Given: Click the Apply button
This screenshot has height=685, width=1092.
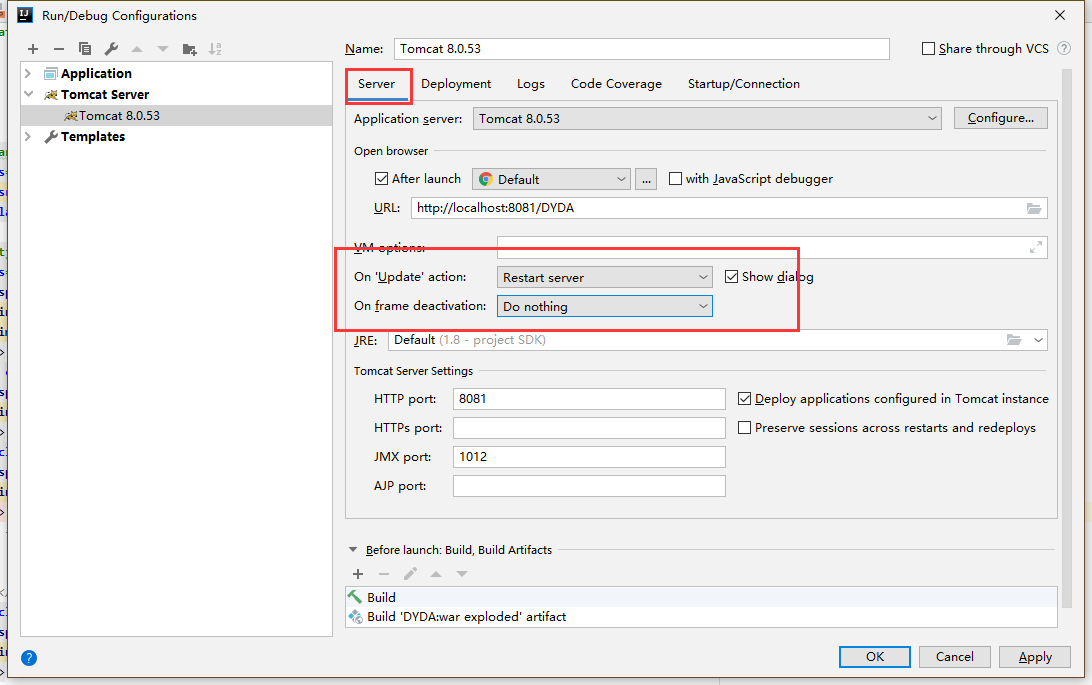Looking at the screenshot, I should 1035,656.
